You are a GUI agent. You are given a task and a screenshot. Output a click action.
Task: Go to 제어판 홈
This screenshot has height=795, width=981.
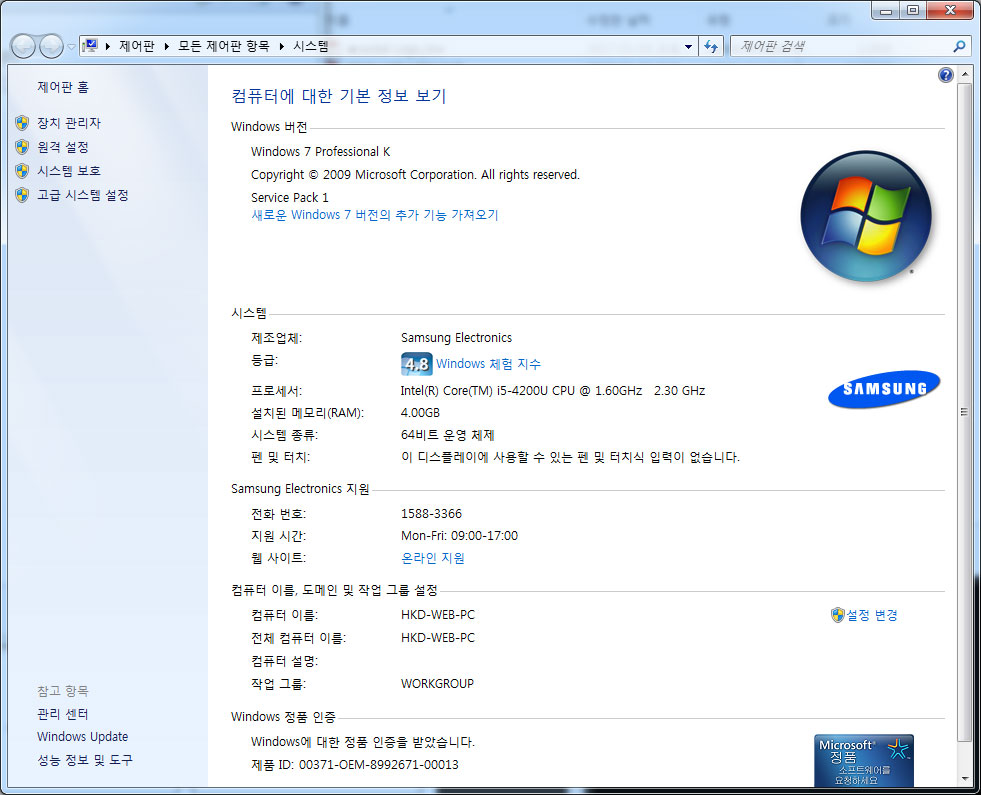(x=63, y=87)
